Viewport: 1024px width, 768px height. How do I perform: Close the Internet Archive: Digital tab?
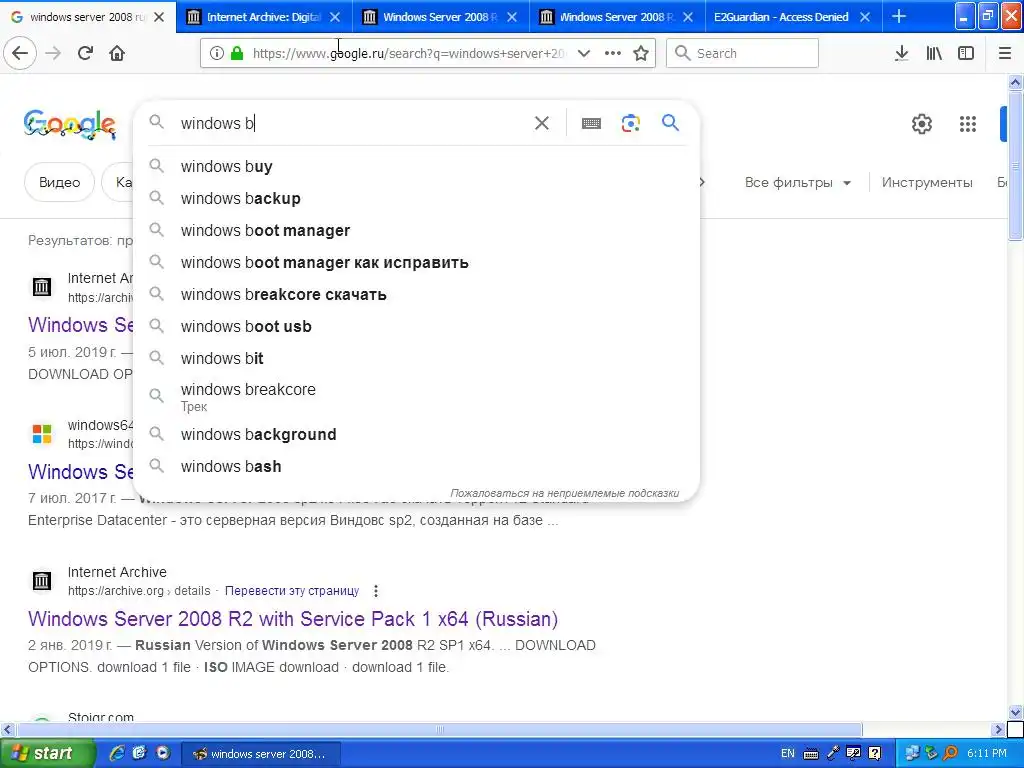coord(335,17)
